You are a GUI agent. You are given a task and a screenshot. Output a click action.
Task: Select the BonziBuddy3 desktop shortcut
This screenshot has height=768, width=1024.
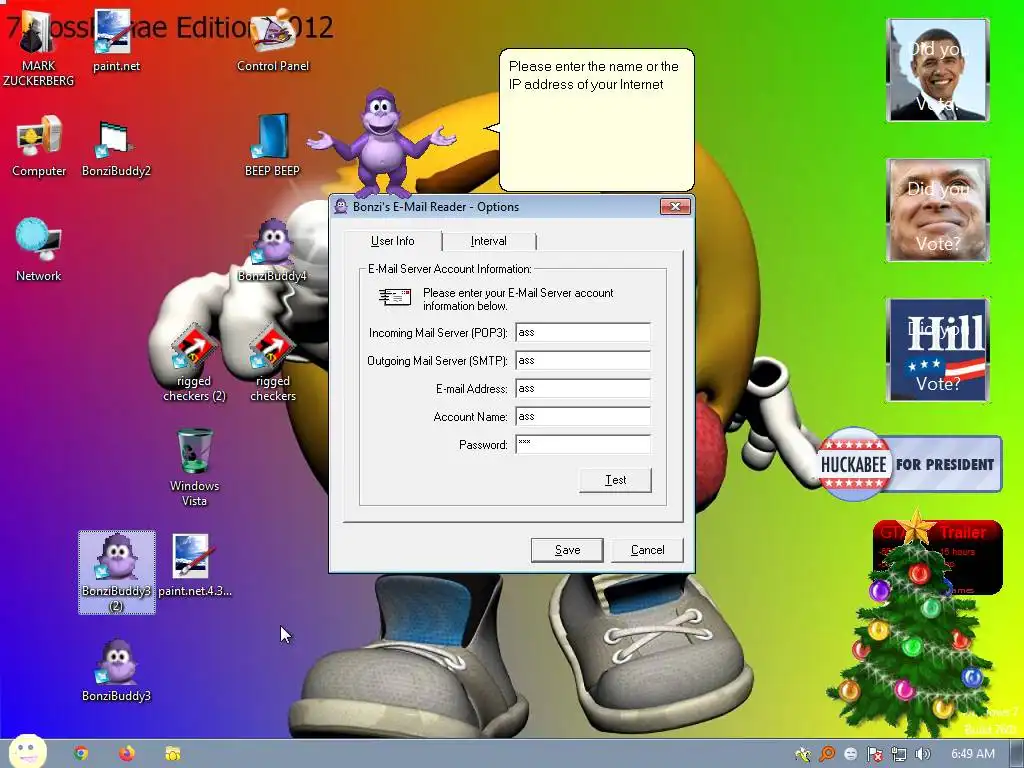[x=116, y=671]
